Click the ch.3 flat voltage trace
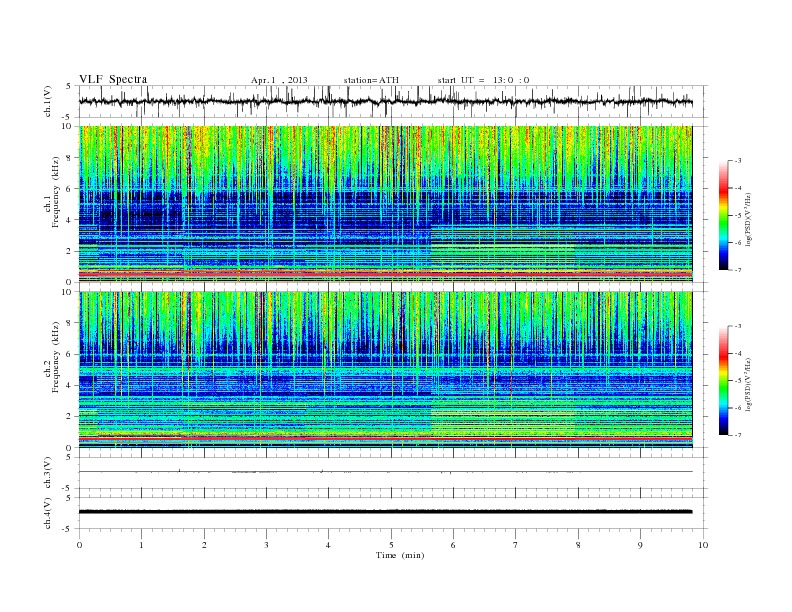This screenshot has width=792, height=612. click(385, 472)
